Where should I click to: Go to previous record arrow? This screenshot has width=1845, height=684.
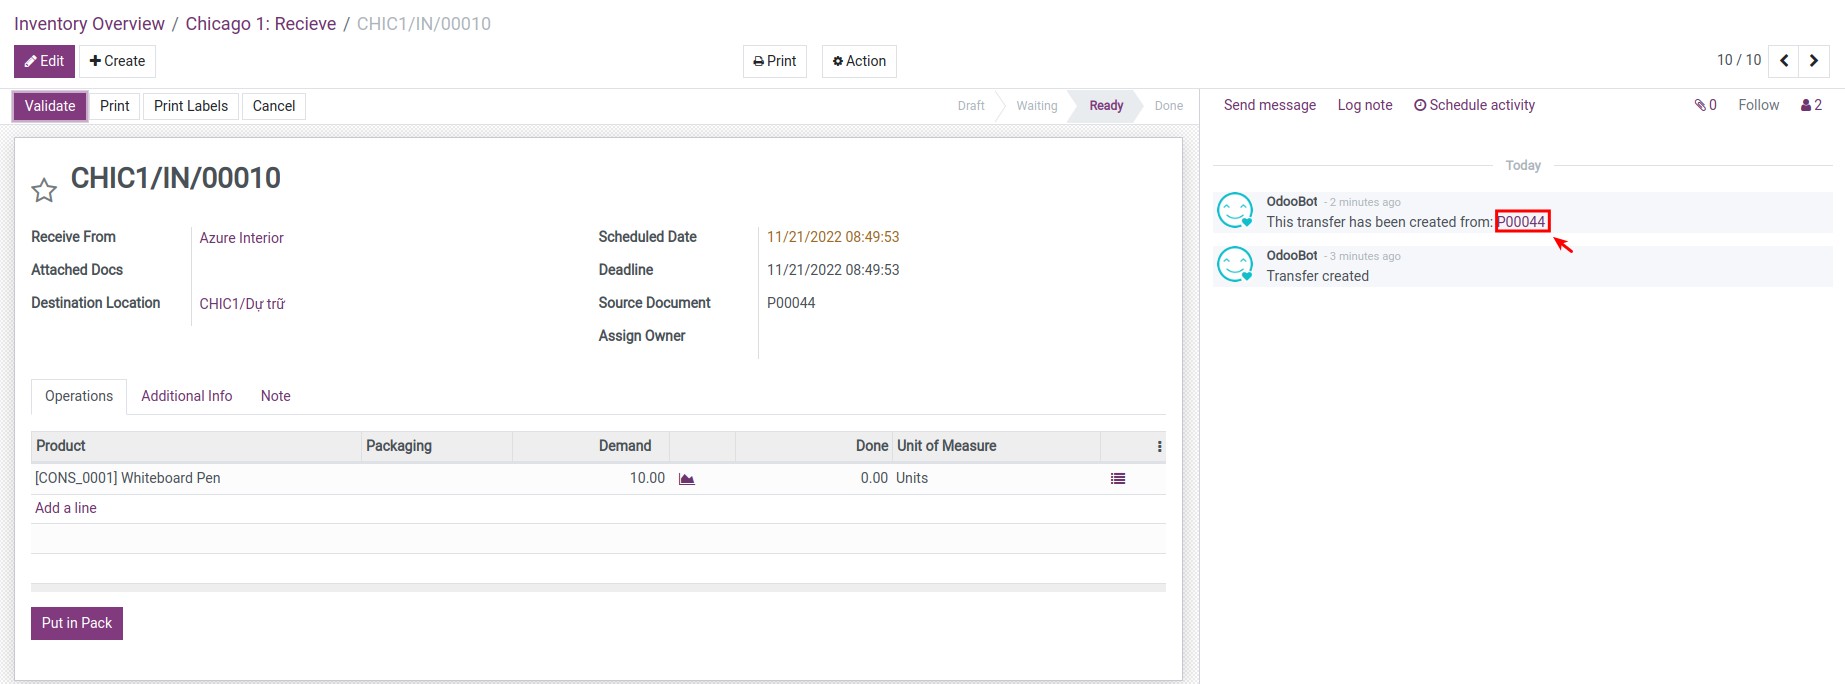[x=1784, y=61]
